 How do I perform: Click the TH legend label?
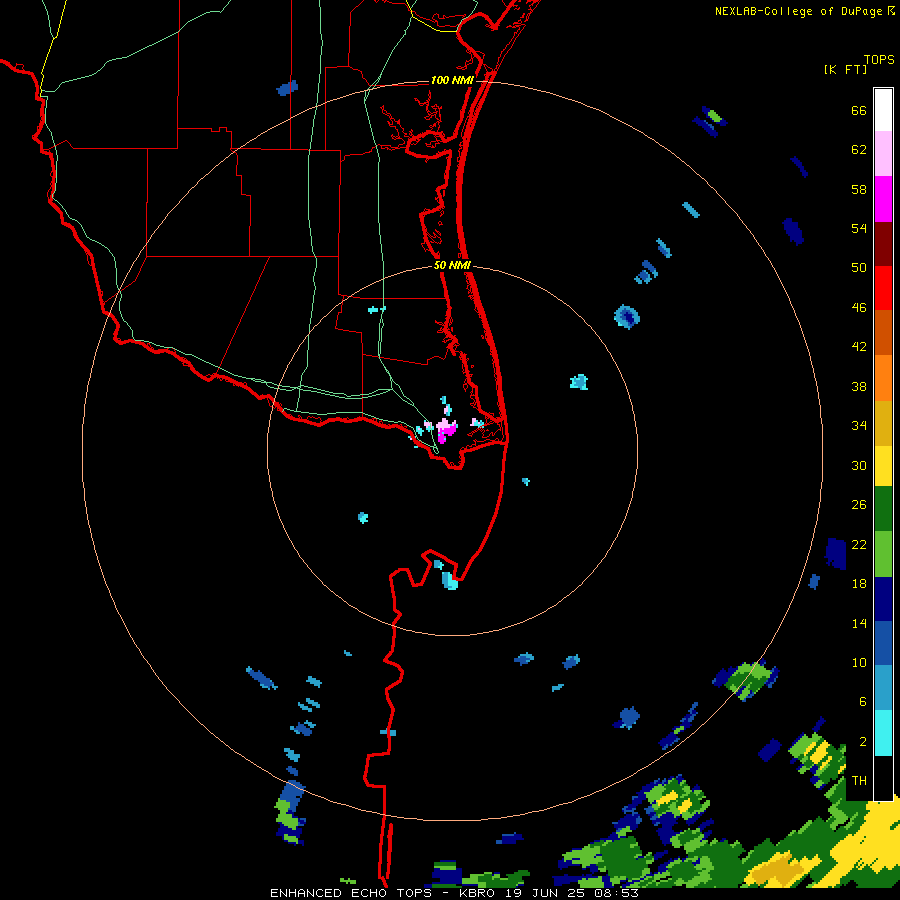[859, 781]
